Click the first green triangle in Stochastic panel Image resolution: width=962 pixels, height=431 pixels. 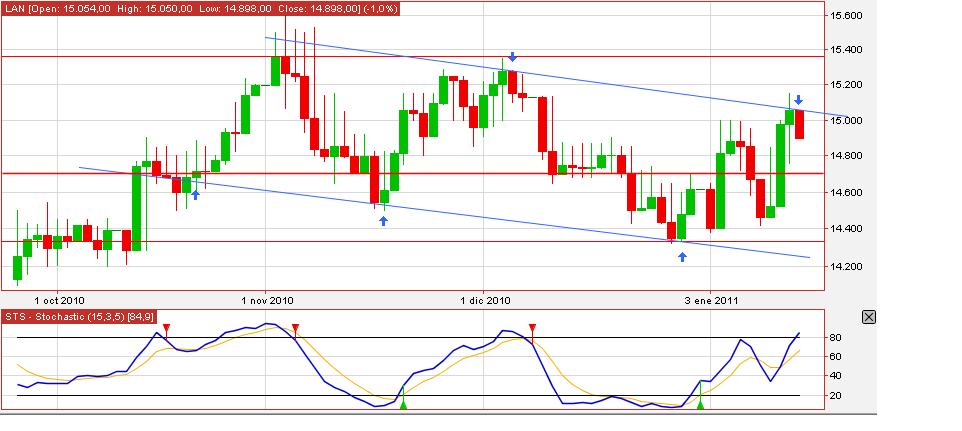click(404, 404)
